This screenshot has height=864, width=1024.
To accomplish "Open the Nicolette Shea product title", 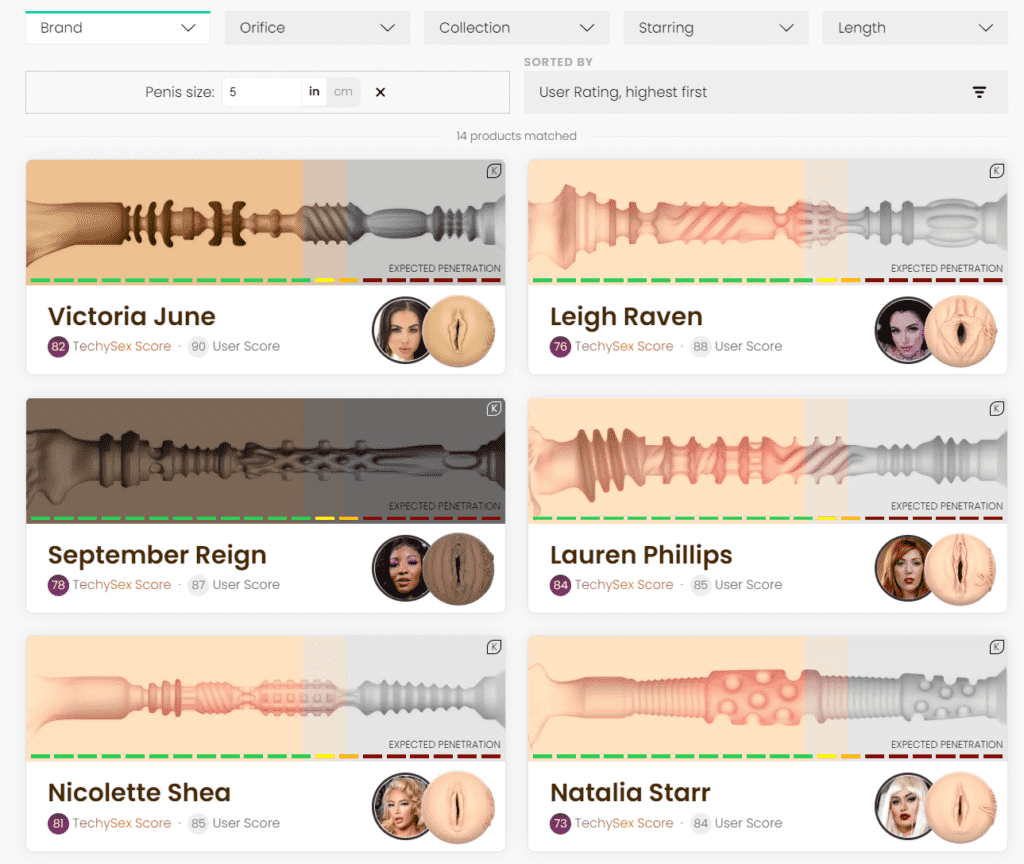I will click(139, 793).
